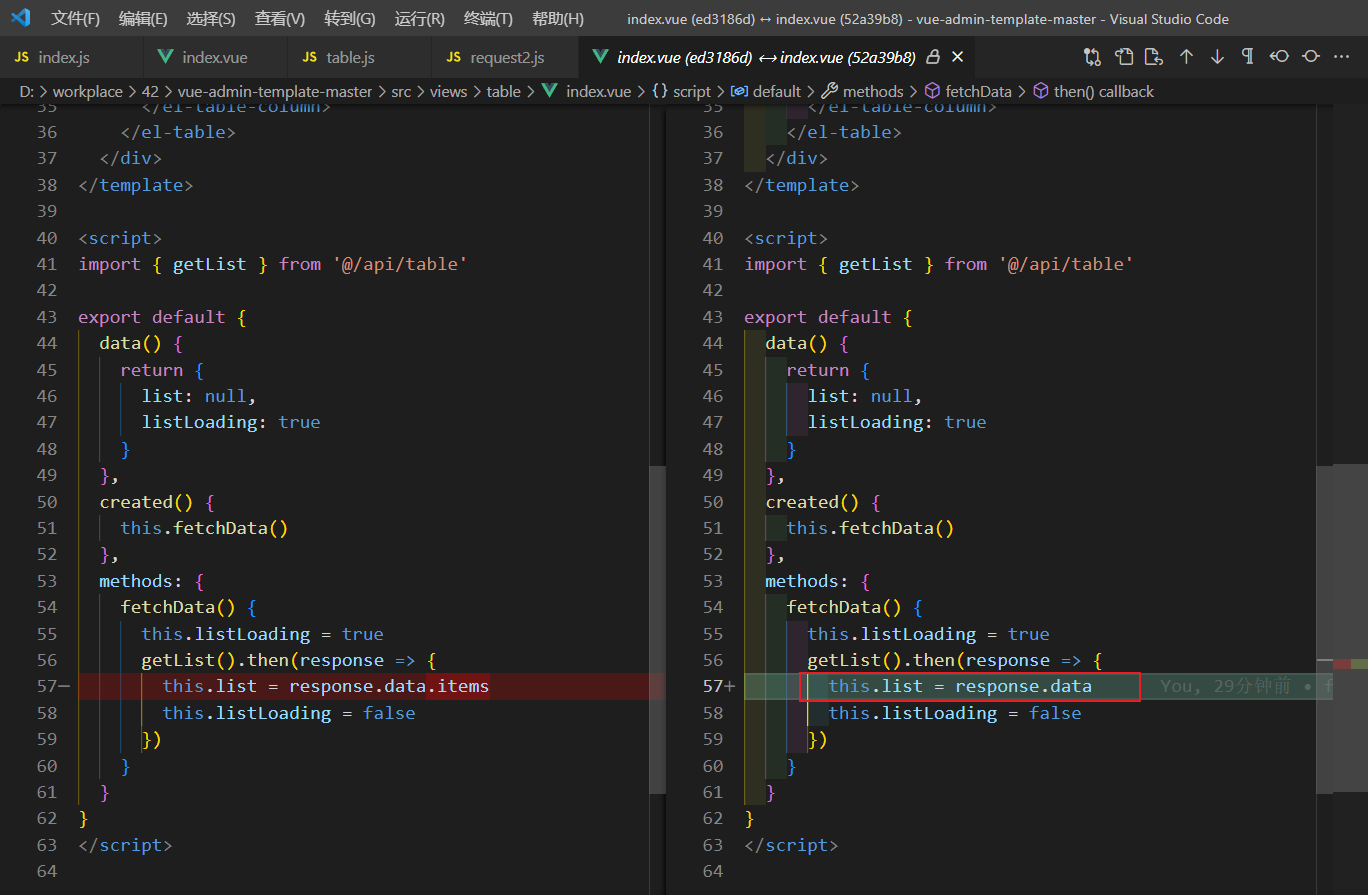
Task: Open the 终端(T) menu
Action: (489, 19)
